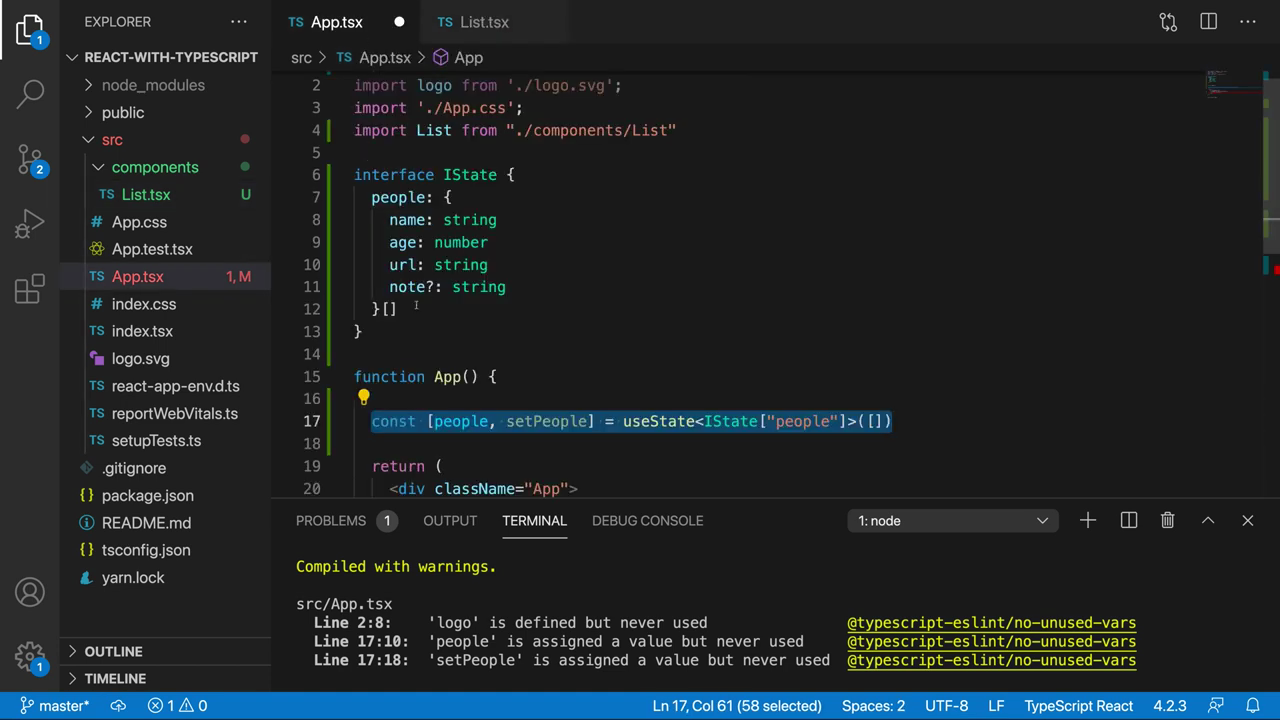This screenshot has height=720, width=1280.
Task: Open the Extensions view
Action: pyautogui.click(x=30, y=289)
